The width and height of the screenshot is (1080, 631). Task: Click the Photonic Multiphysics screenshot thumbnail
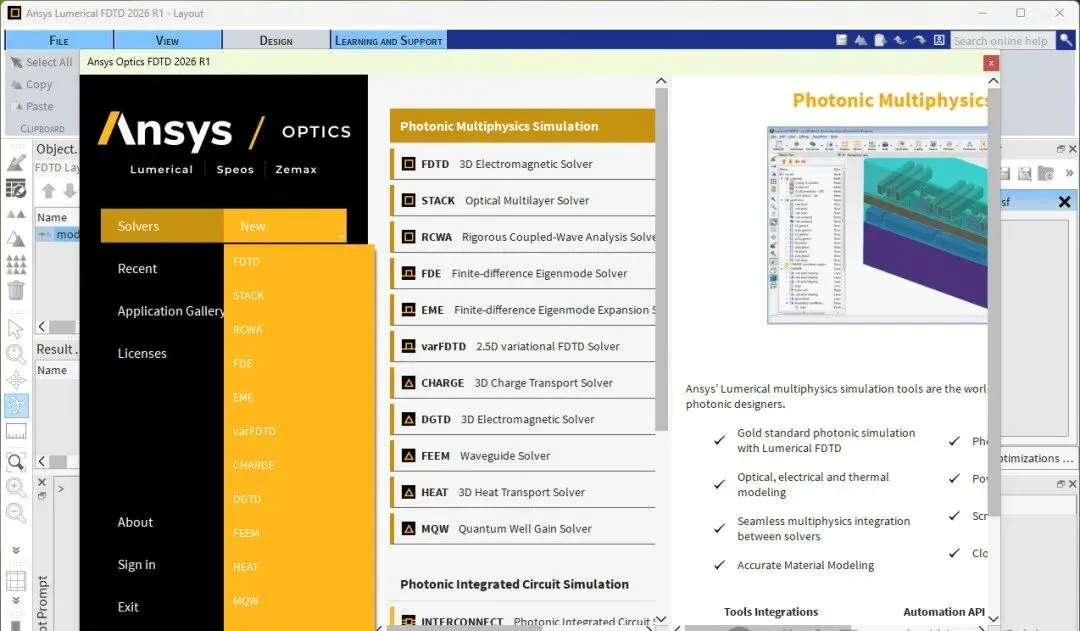click(x=878, y=225)
